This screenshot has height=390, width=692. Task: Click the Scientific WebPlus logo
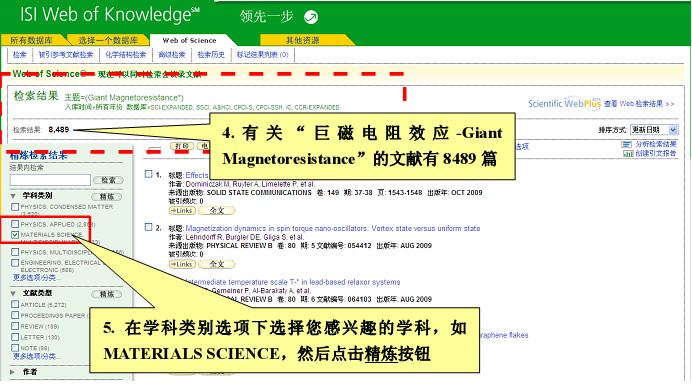coord(564,103)
